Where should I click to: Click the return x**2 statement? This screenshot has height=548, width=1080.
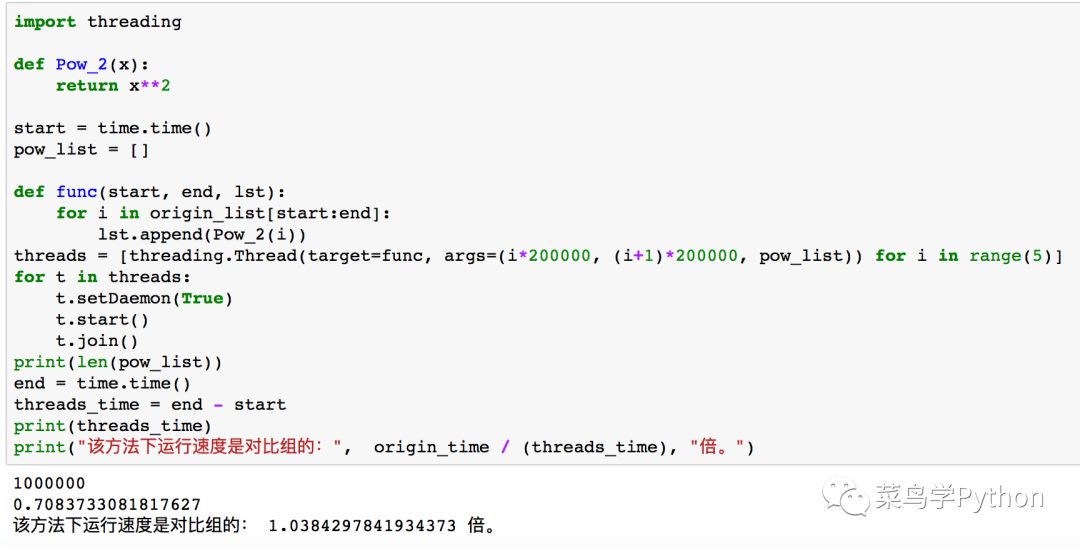pos(113,86)
